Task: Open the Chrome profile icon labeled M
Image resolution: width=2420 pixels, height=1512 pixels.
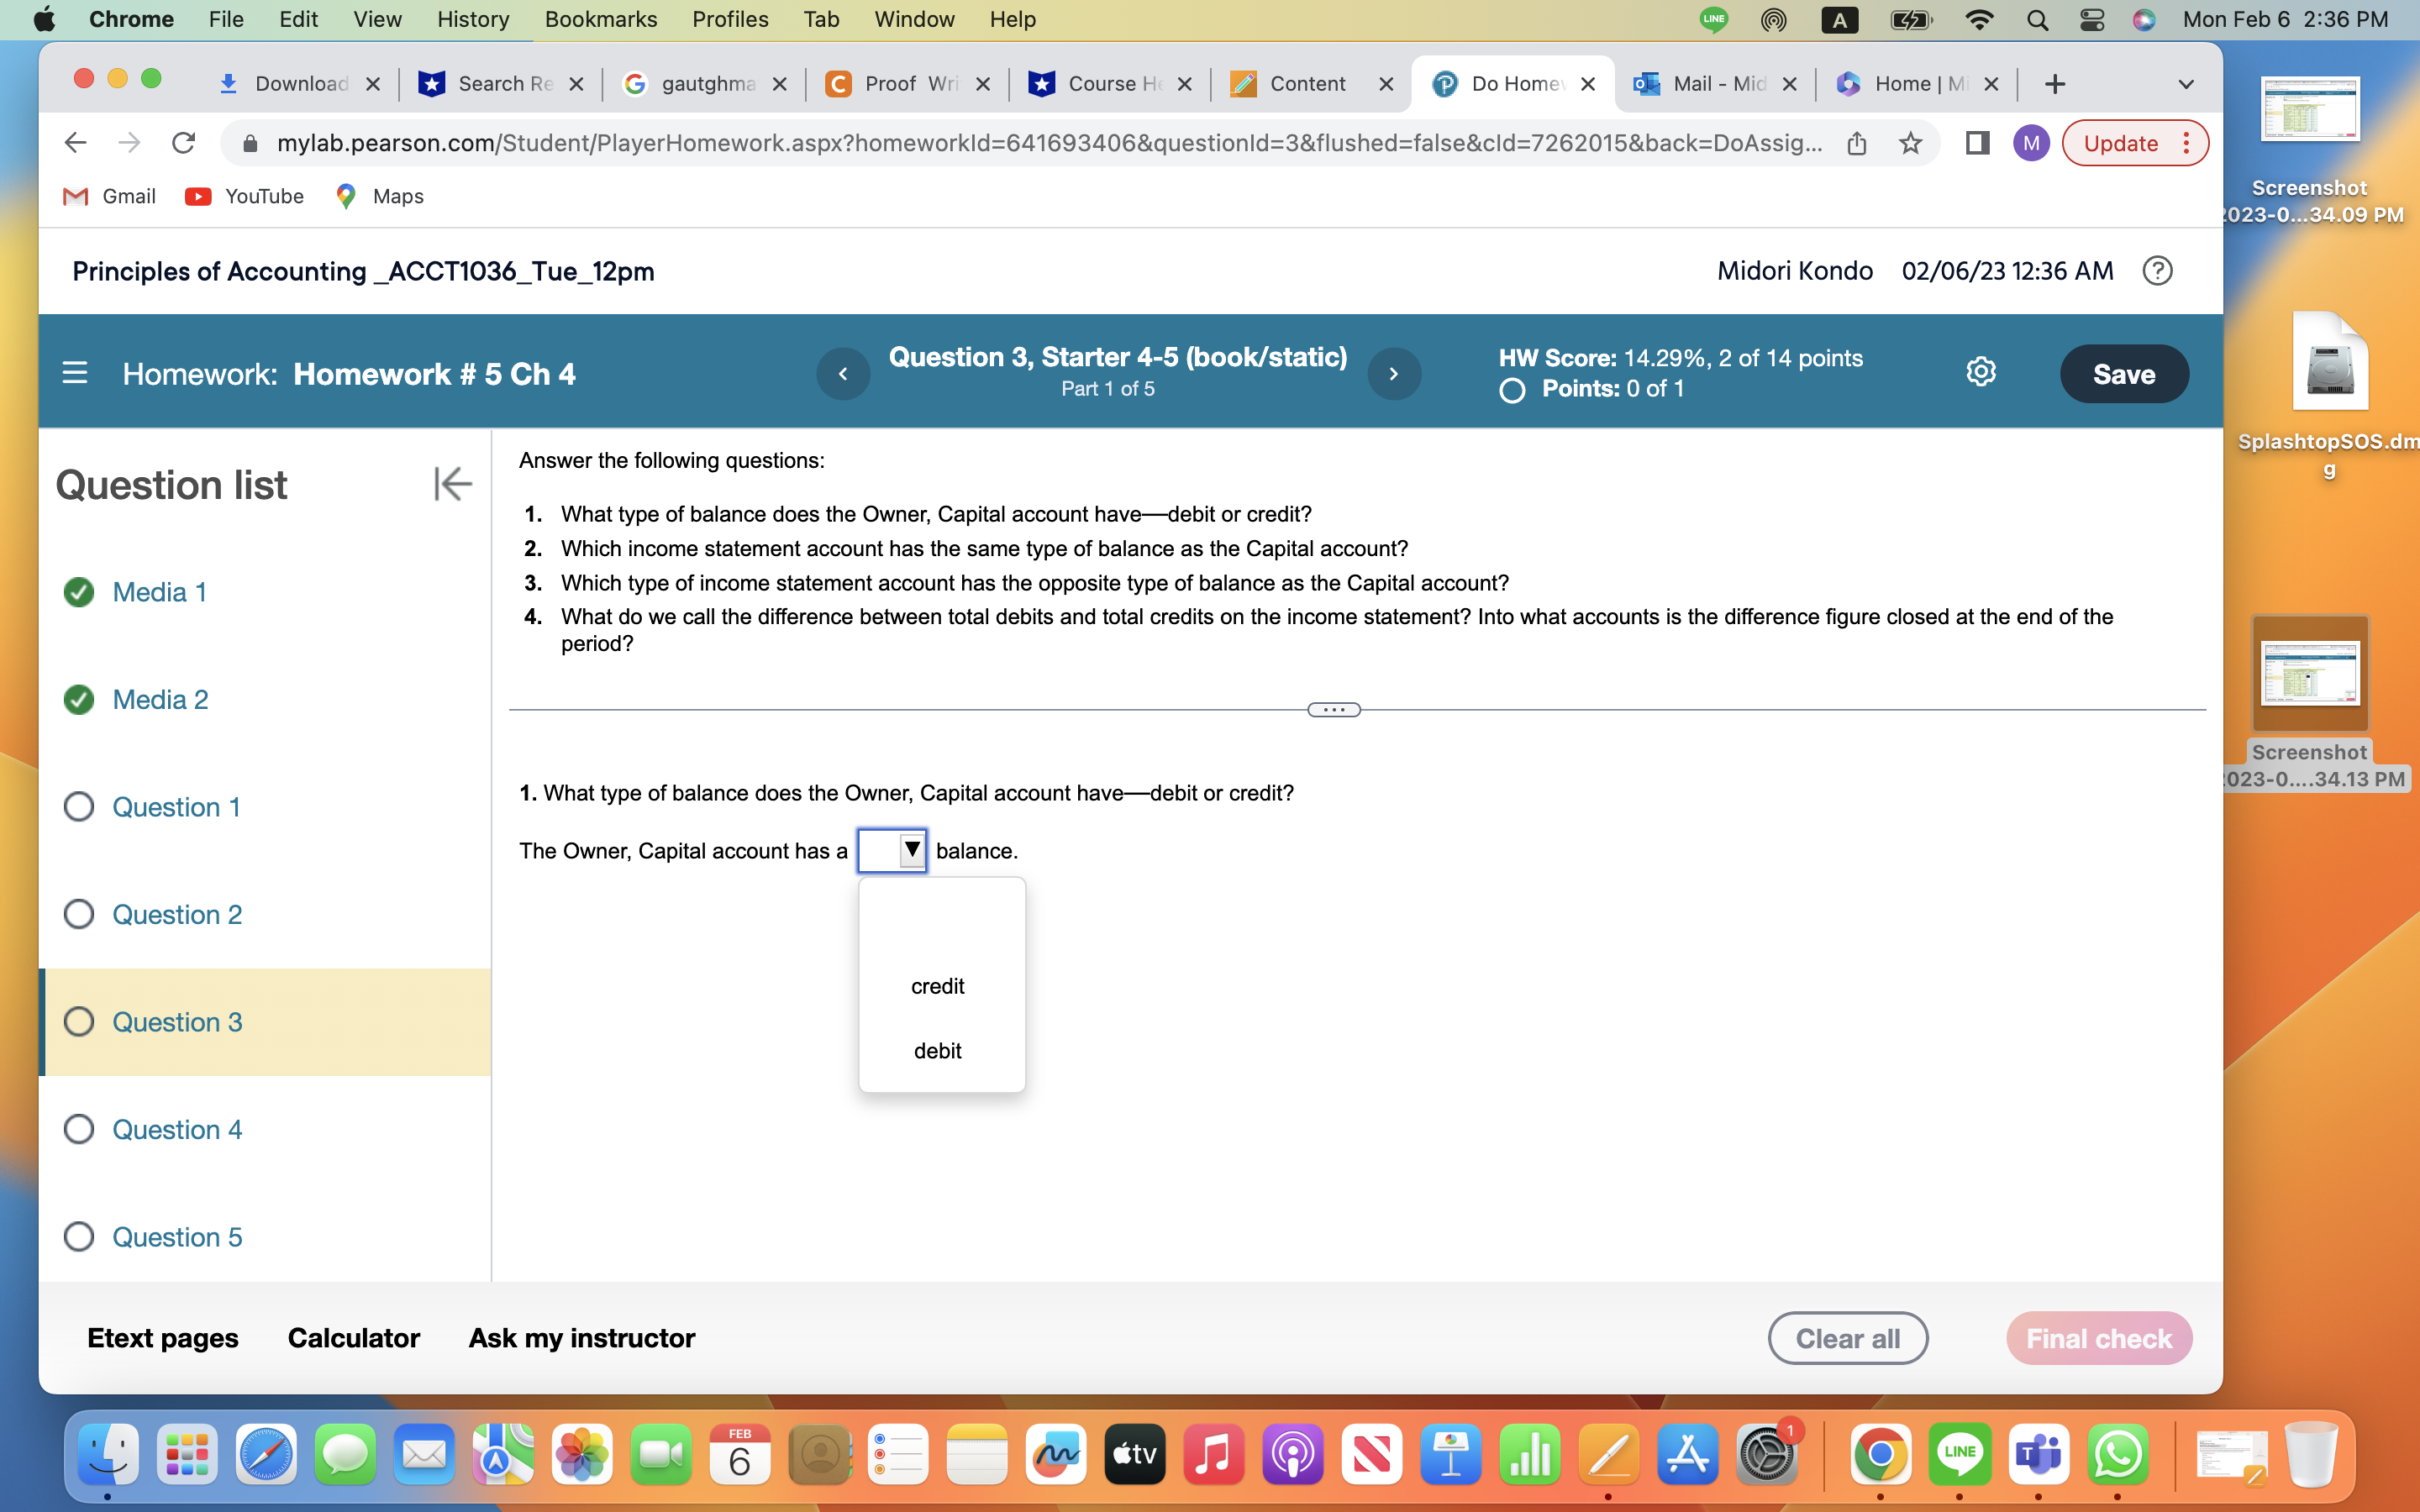Action: click(x=2032, y=143)
